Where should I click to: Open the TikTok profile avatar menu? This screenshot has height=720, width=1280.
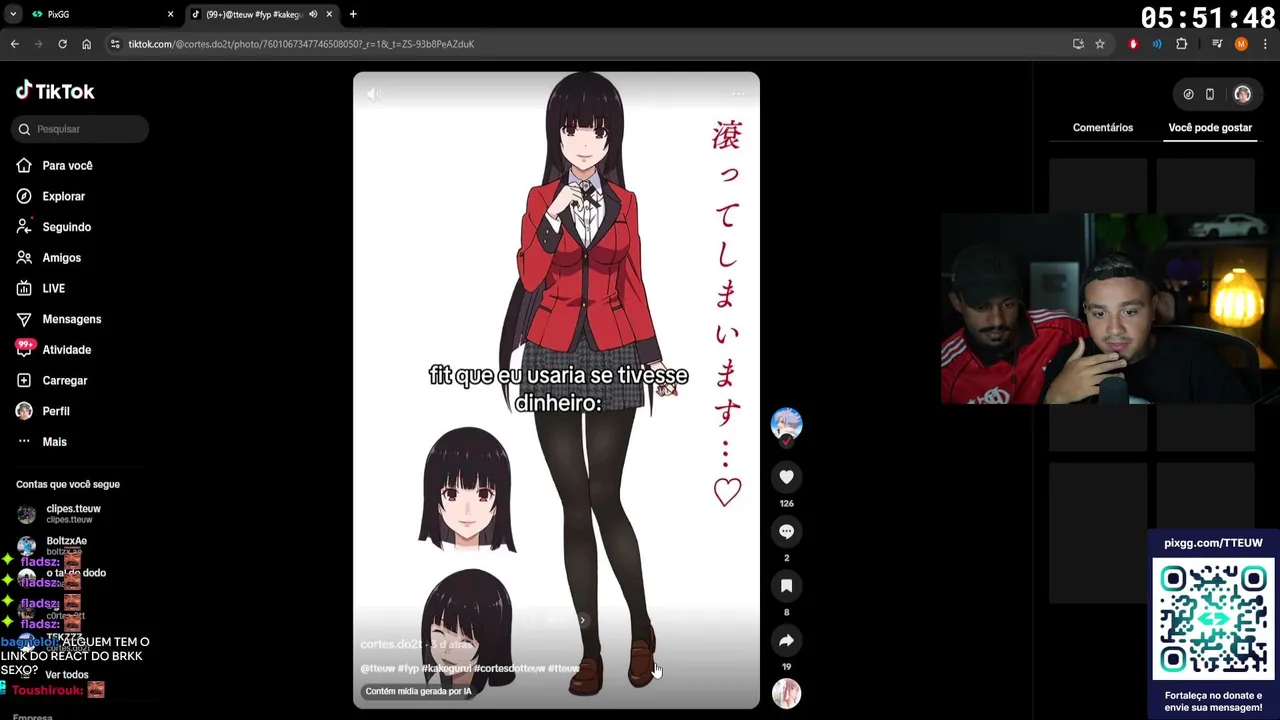(x=1242, y=94)
